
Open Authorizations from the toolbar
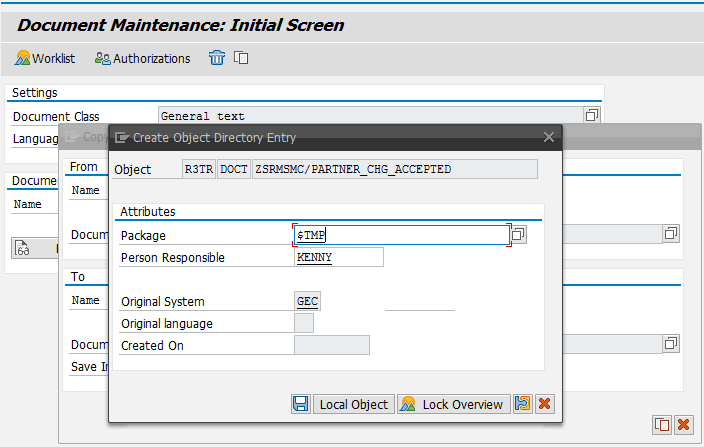point(142,58)
